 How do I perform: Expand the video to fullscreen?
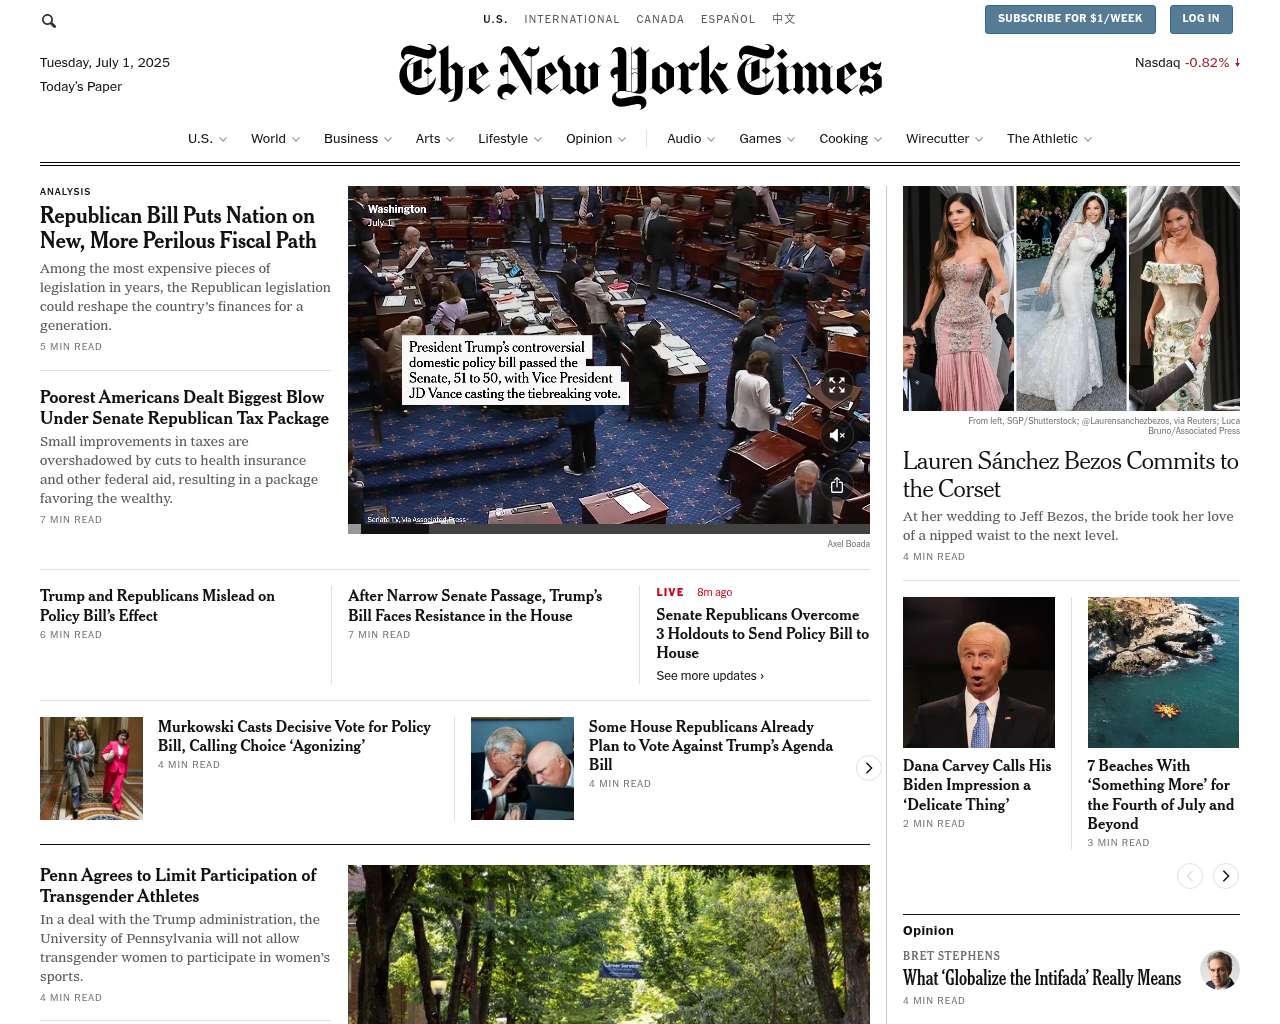[837, 384]
